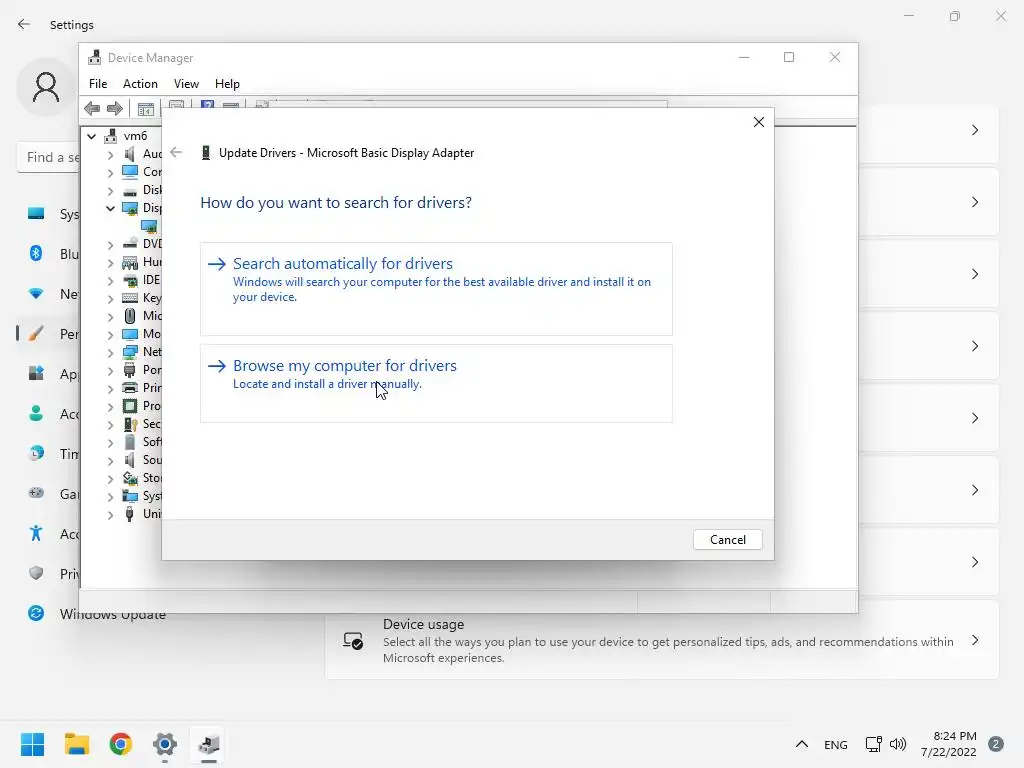The image size is (1024, 768).
Task: Expand the Universal Serial Bus node
Action: coord(110,515)
